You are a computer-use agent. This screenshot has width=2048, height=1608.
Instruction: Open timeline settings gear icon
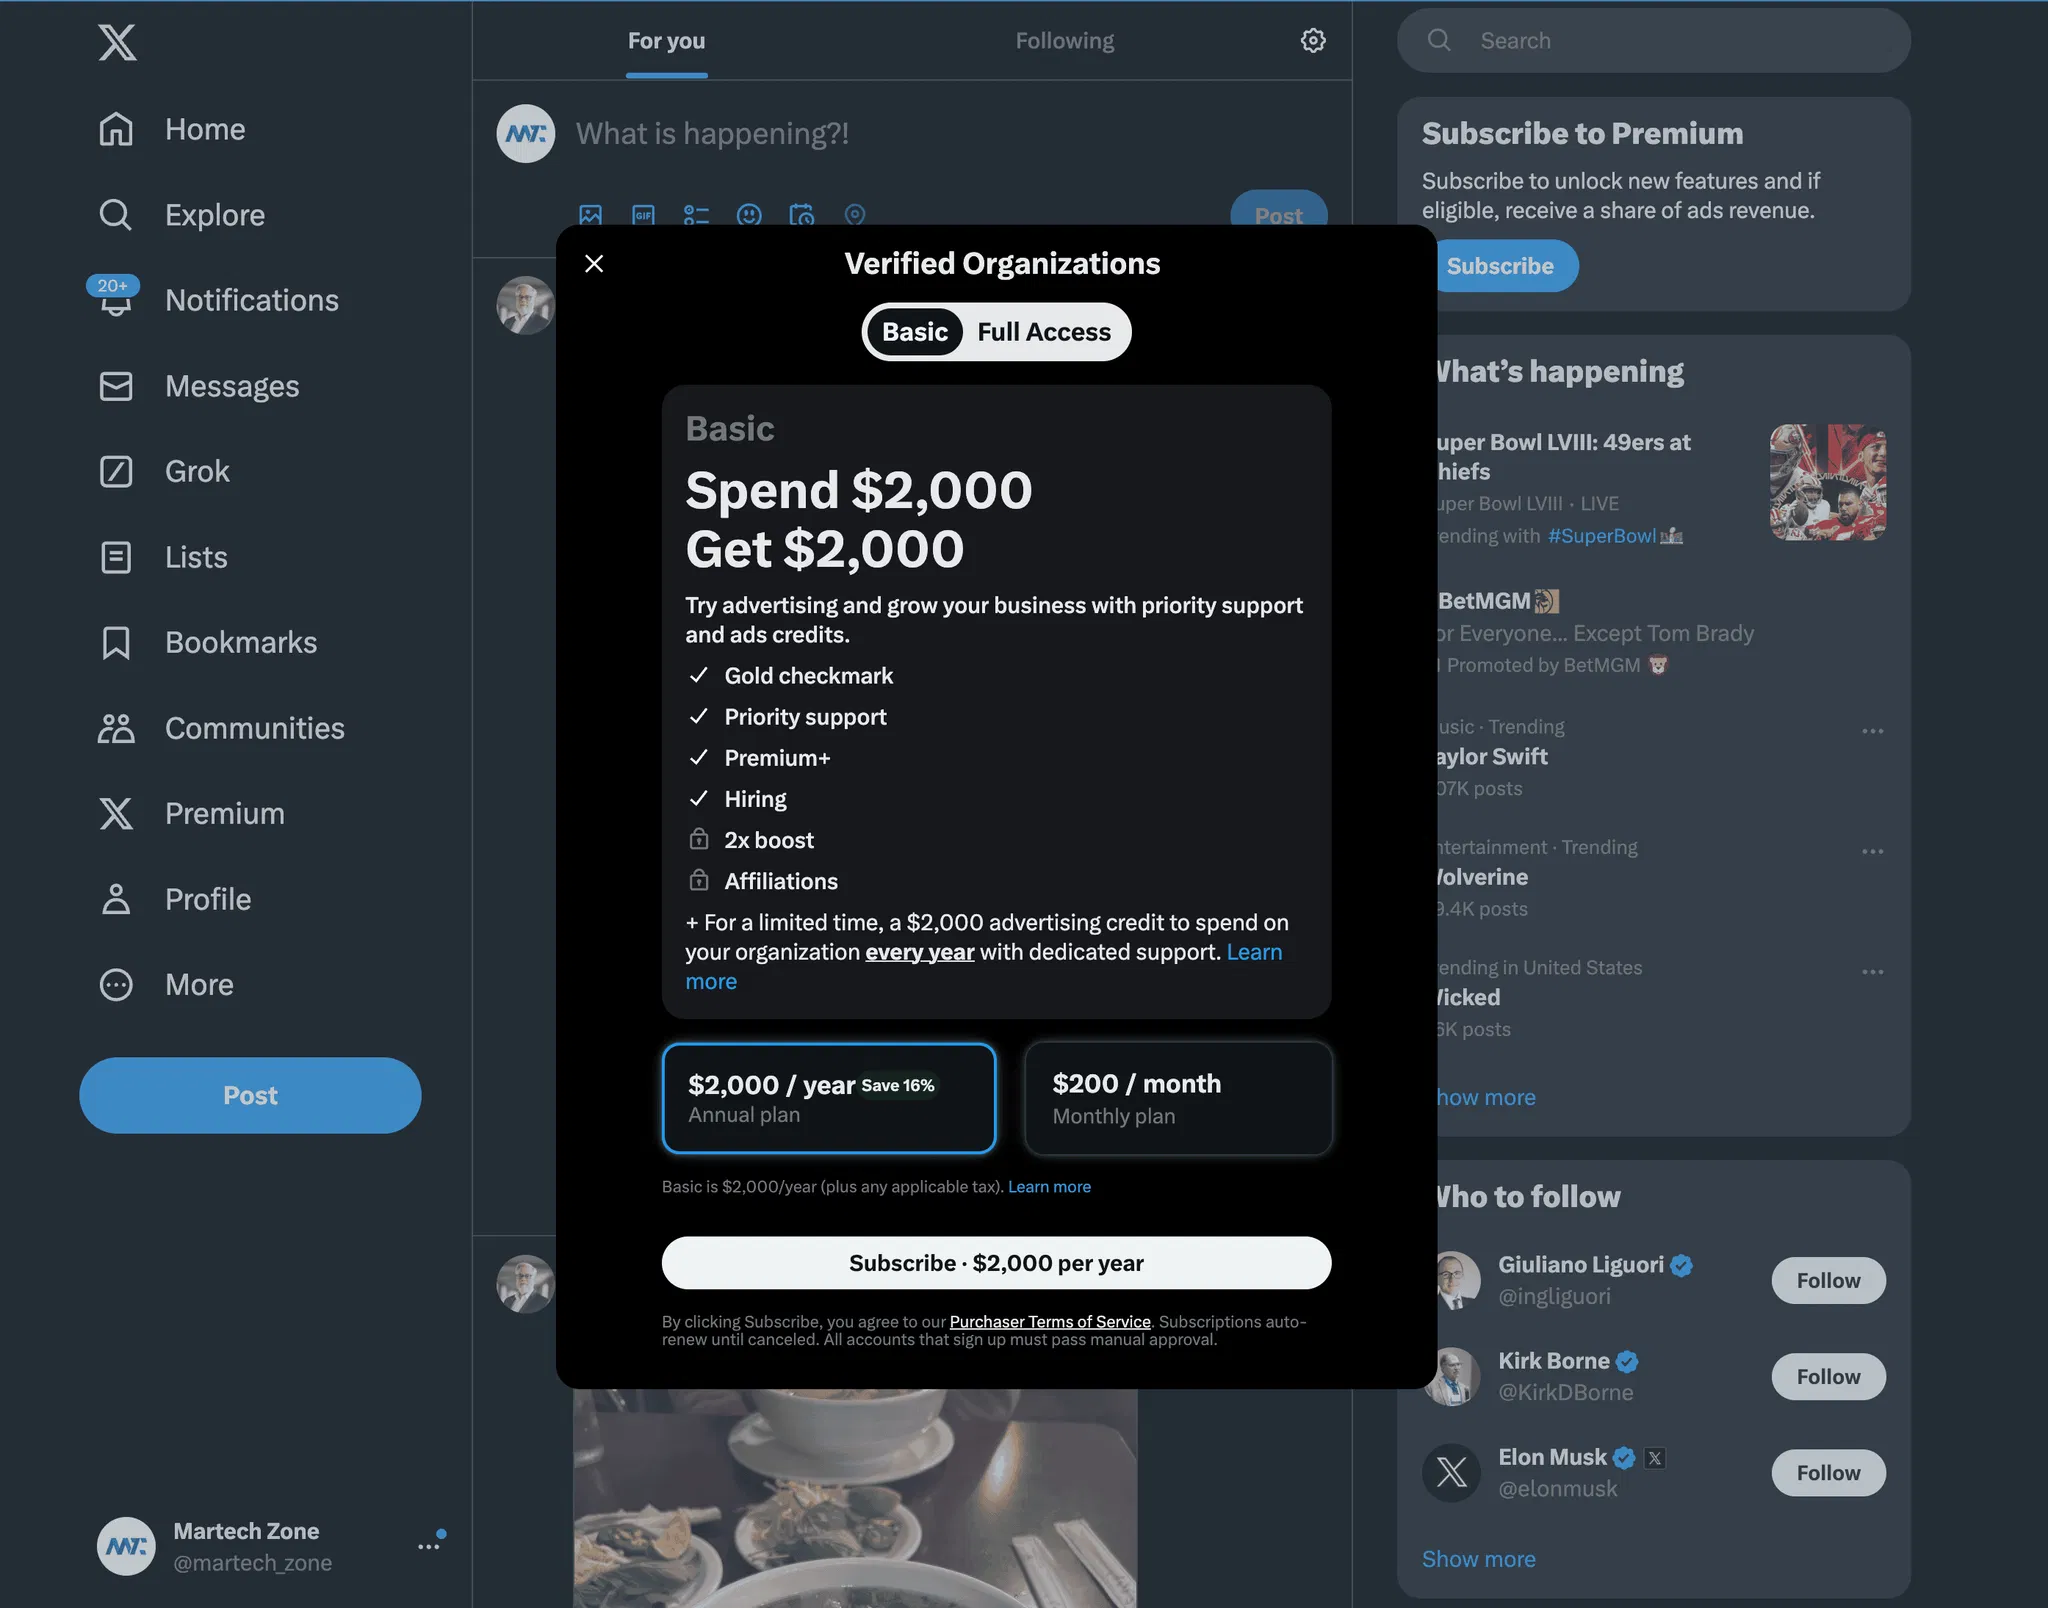tap(1313, 40)
